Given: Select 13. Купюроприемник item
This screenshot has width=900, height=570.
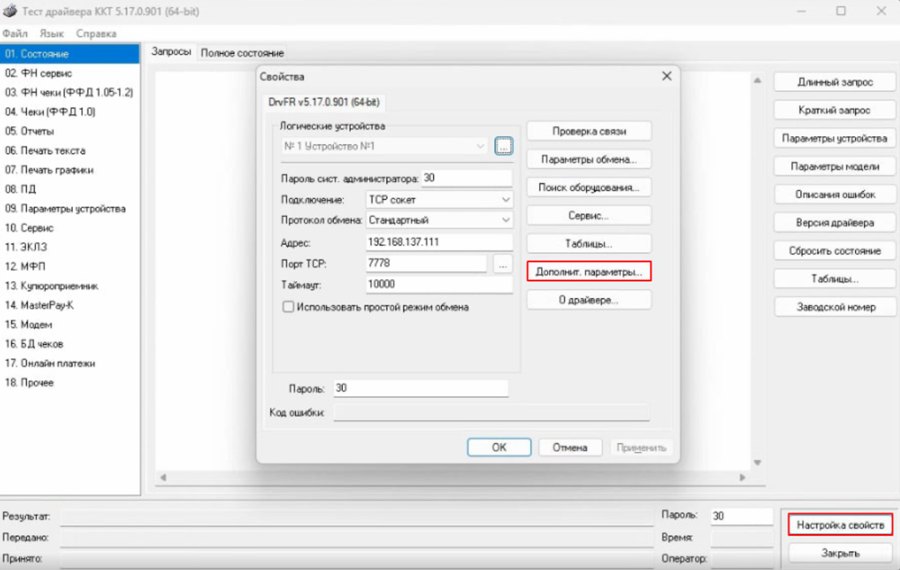Looking at the screenshot, I should 69,286.
